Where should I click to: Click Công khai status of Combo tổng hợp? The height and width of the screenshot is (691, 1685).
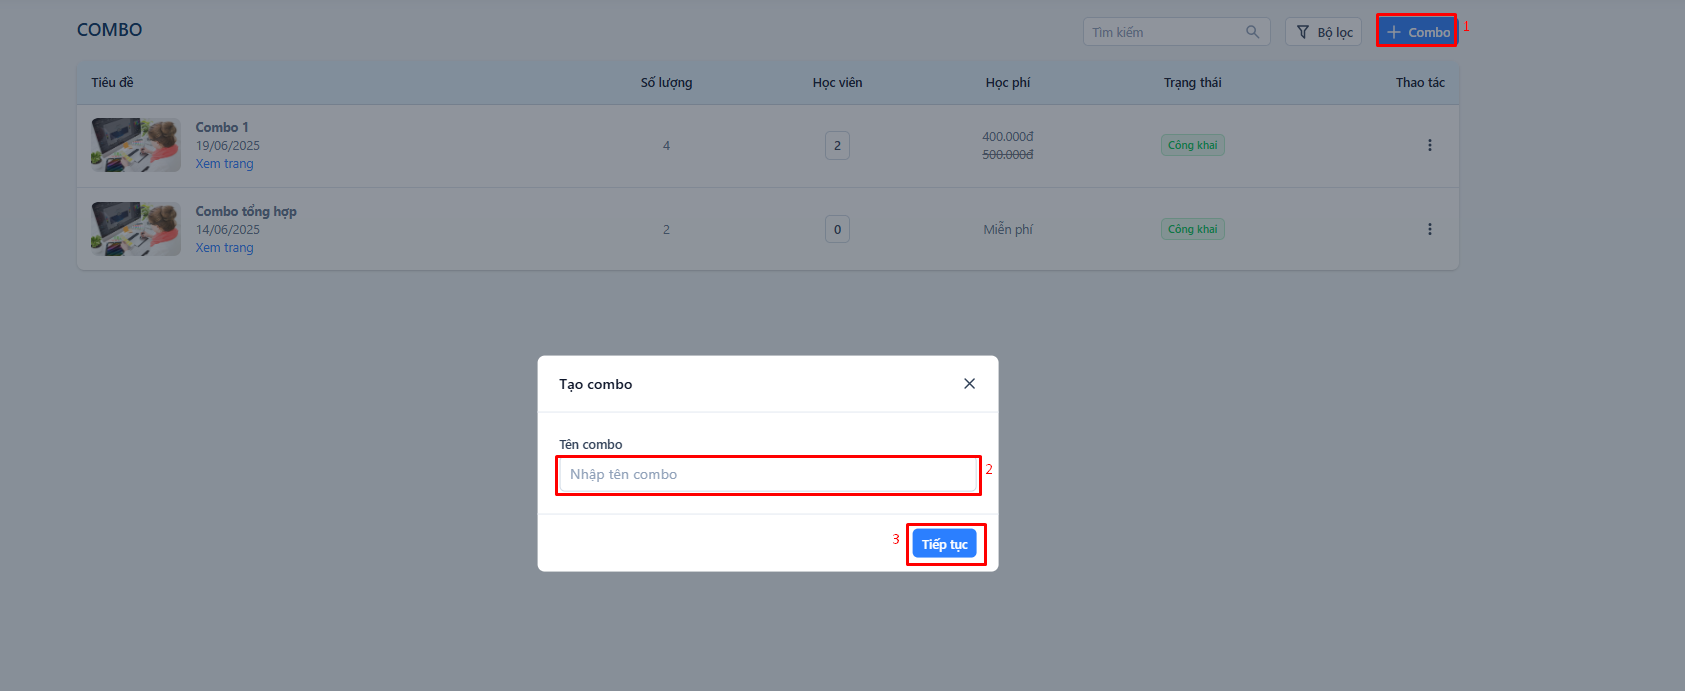pos(1193,229)
